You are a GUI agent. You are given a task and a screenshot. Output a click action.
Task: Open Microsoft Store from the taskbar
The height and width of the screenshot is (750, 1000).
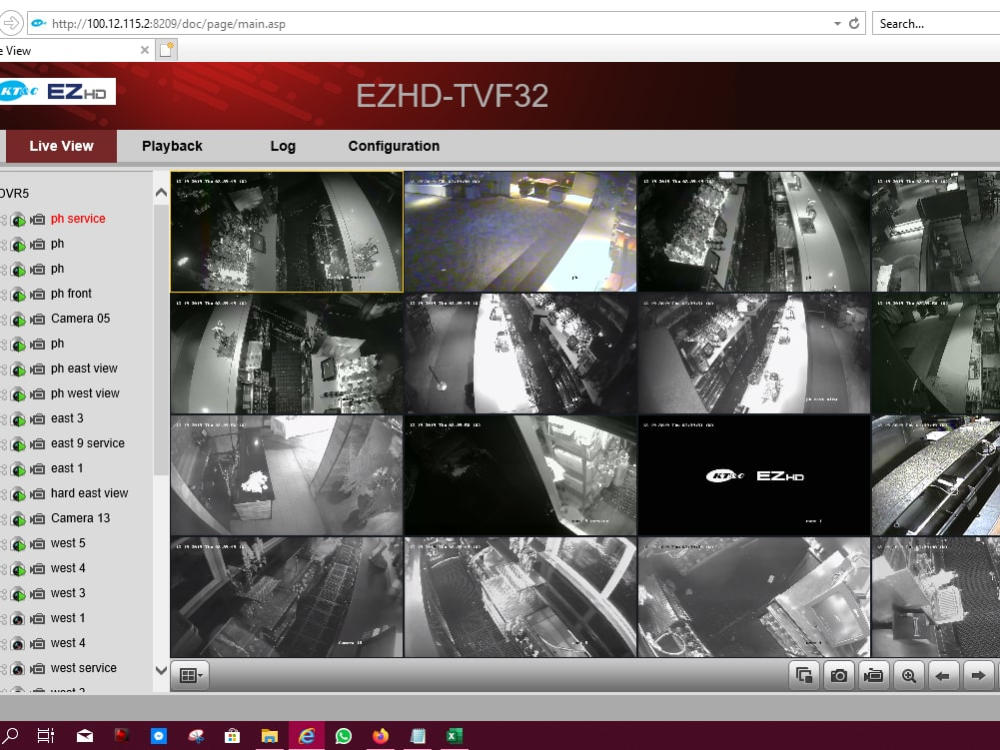[x=233, y=736]
